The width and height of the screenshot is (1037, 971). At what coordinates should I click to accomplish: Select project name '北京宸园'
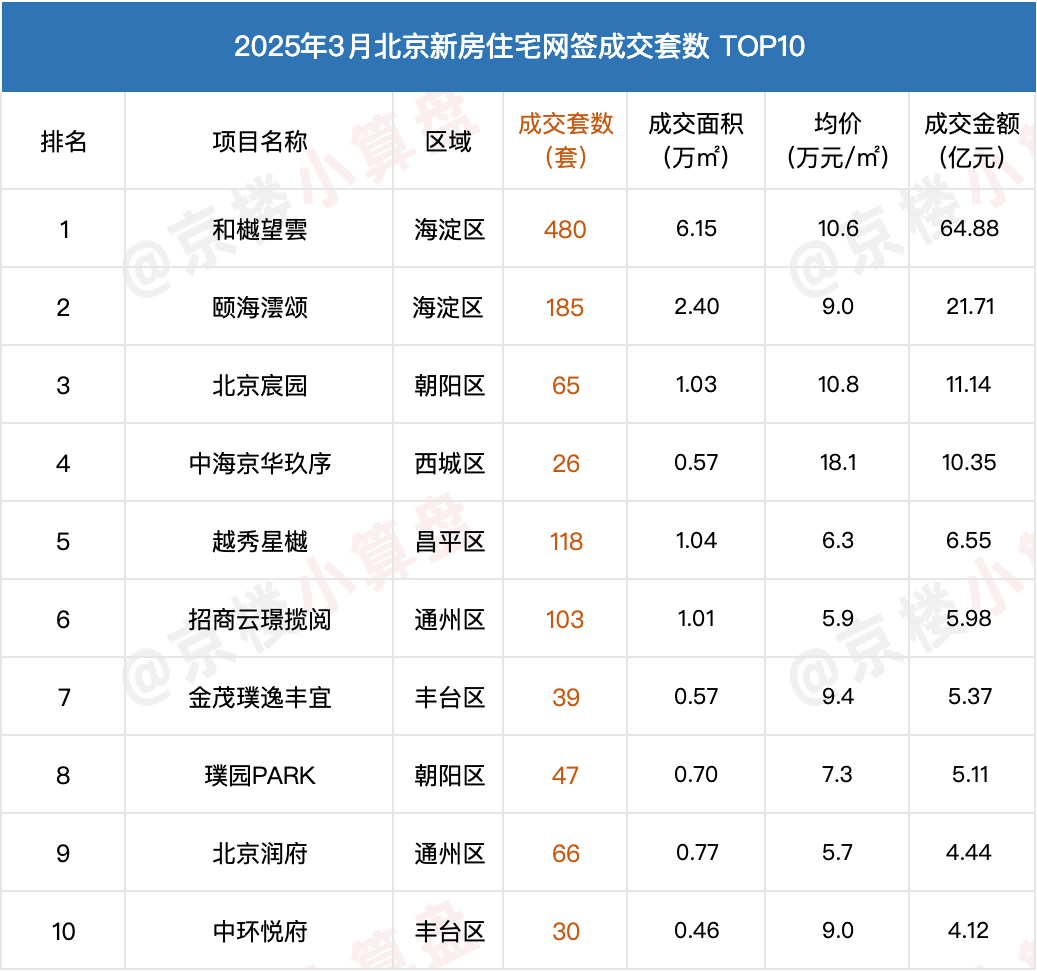[x=260, y=386]
